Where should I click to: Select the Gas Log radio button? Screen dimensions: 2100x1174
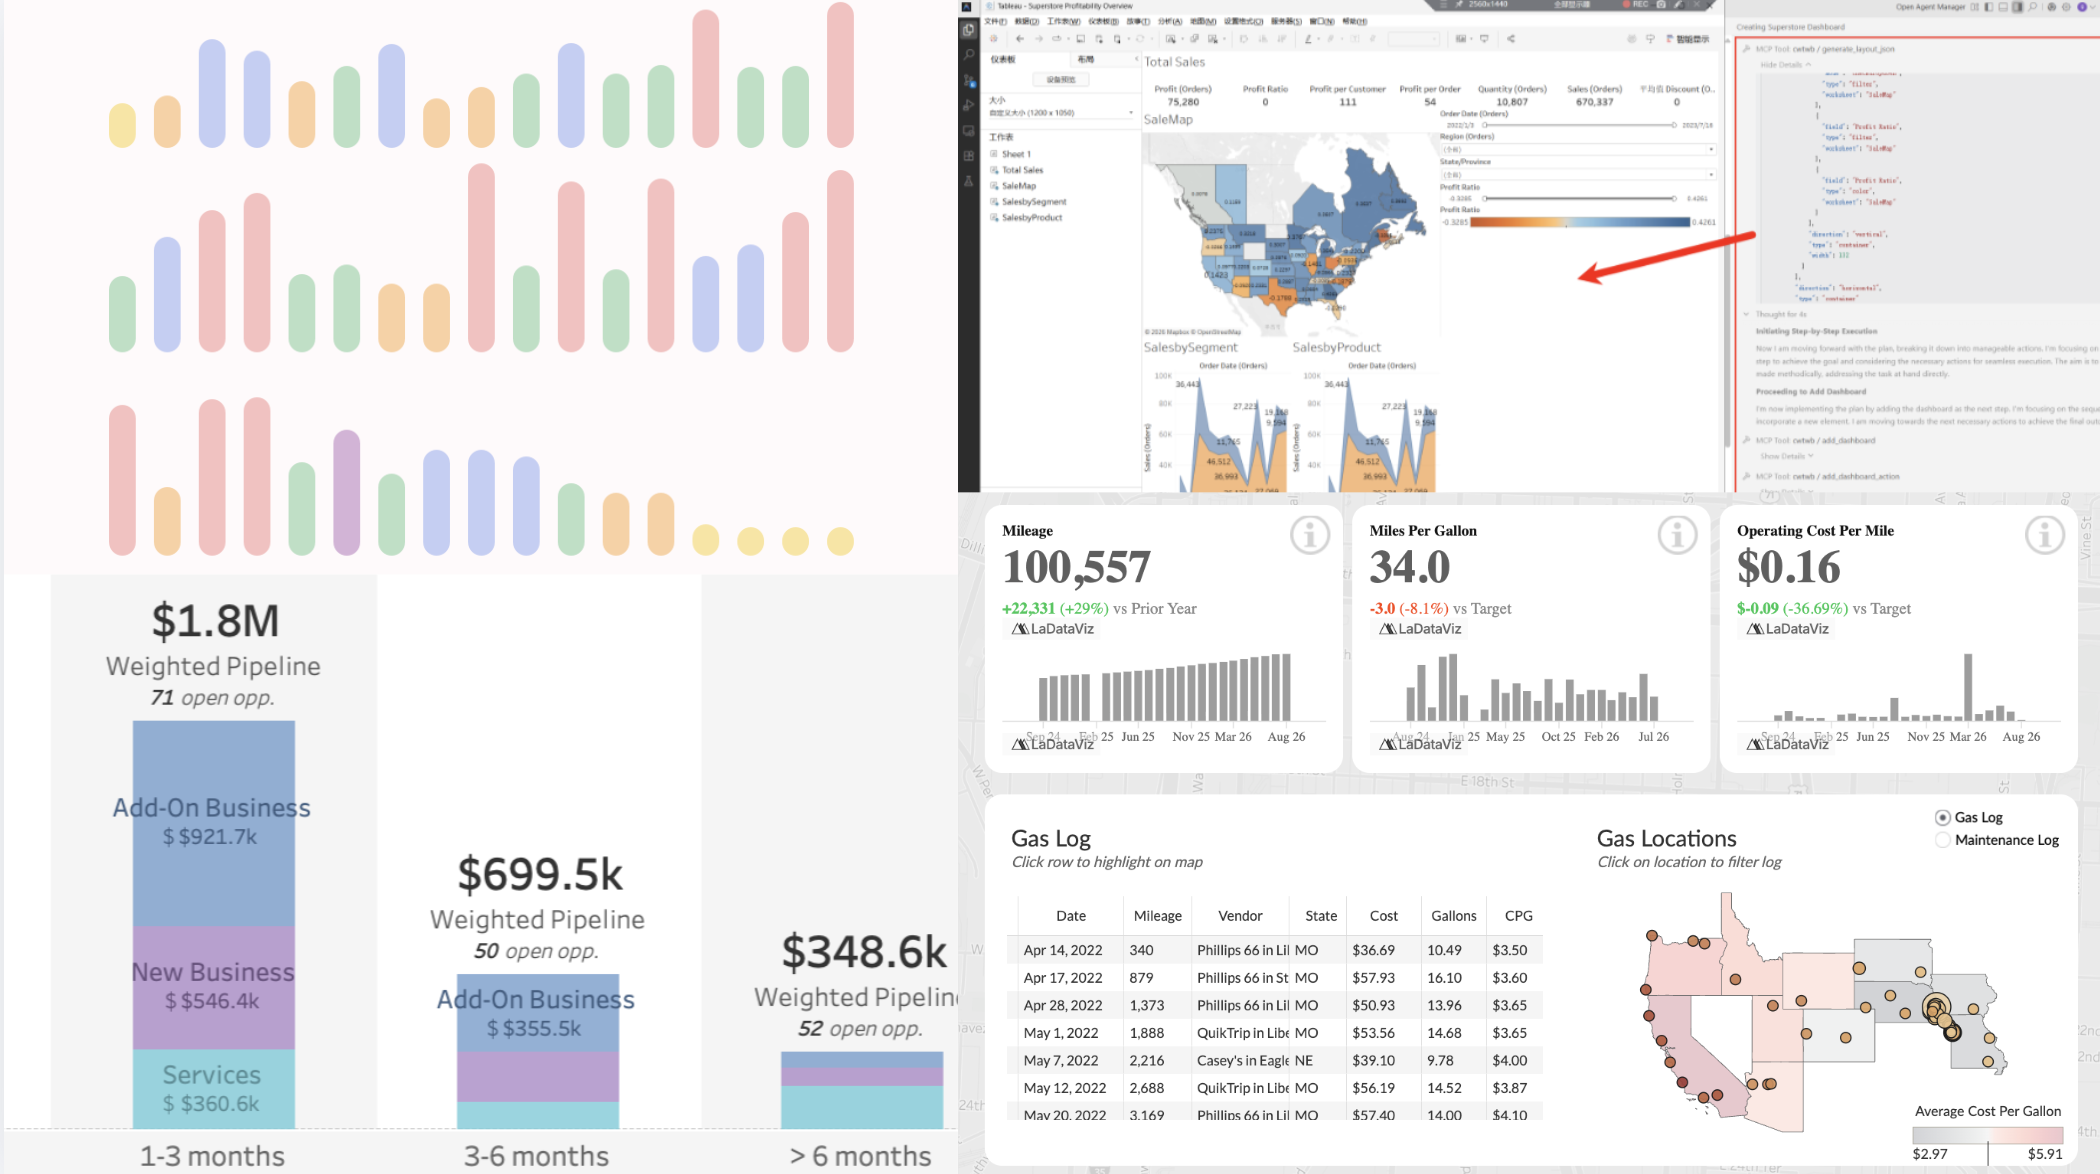coord(1942,817)
